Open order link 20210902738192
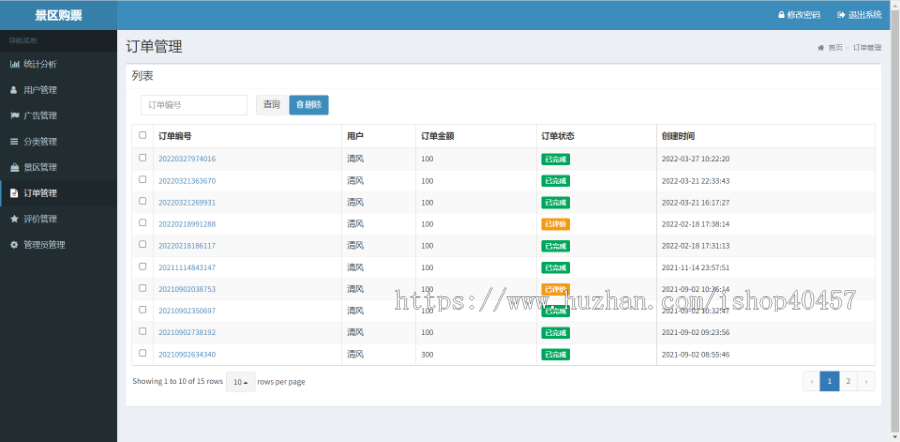Image resolution: width=900 pixels, height=442 pixels. click(x=187, y=332)
